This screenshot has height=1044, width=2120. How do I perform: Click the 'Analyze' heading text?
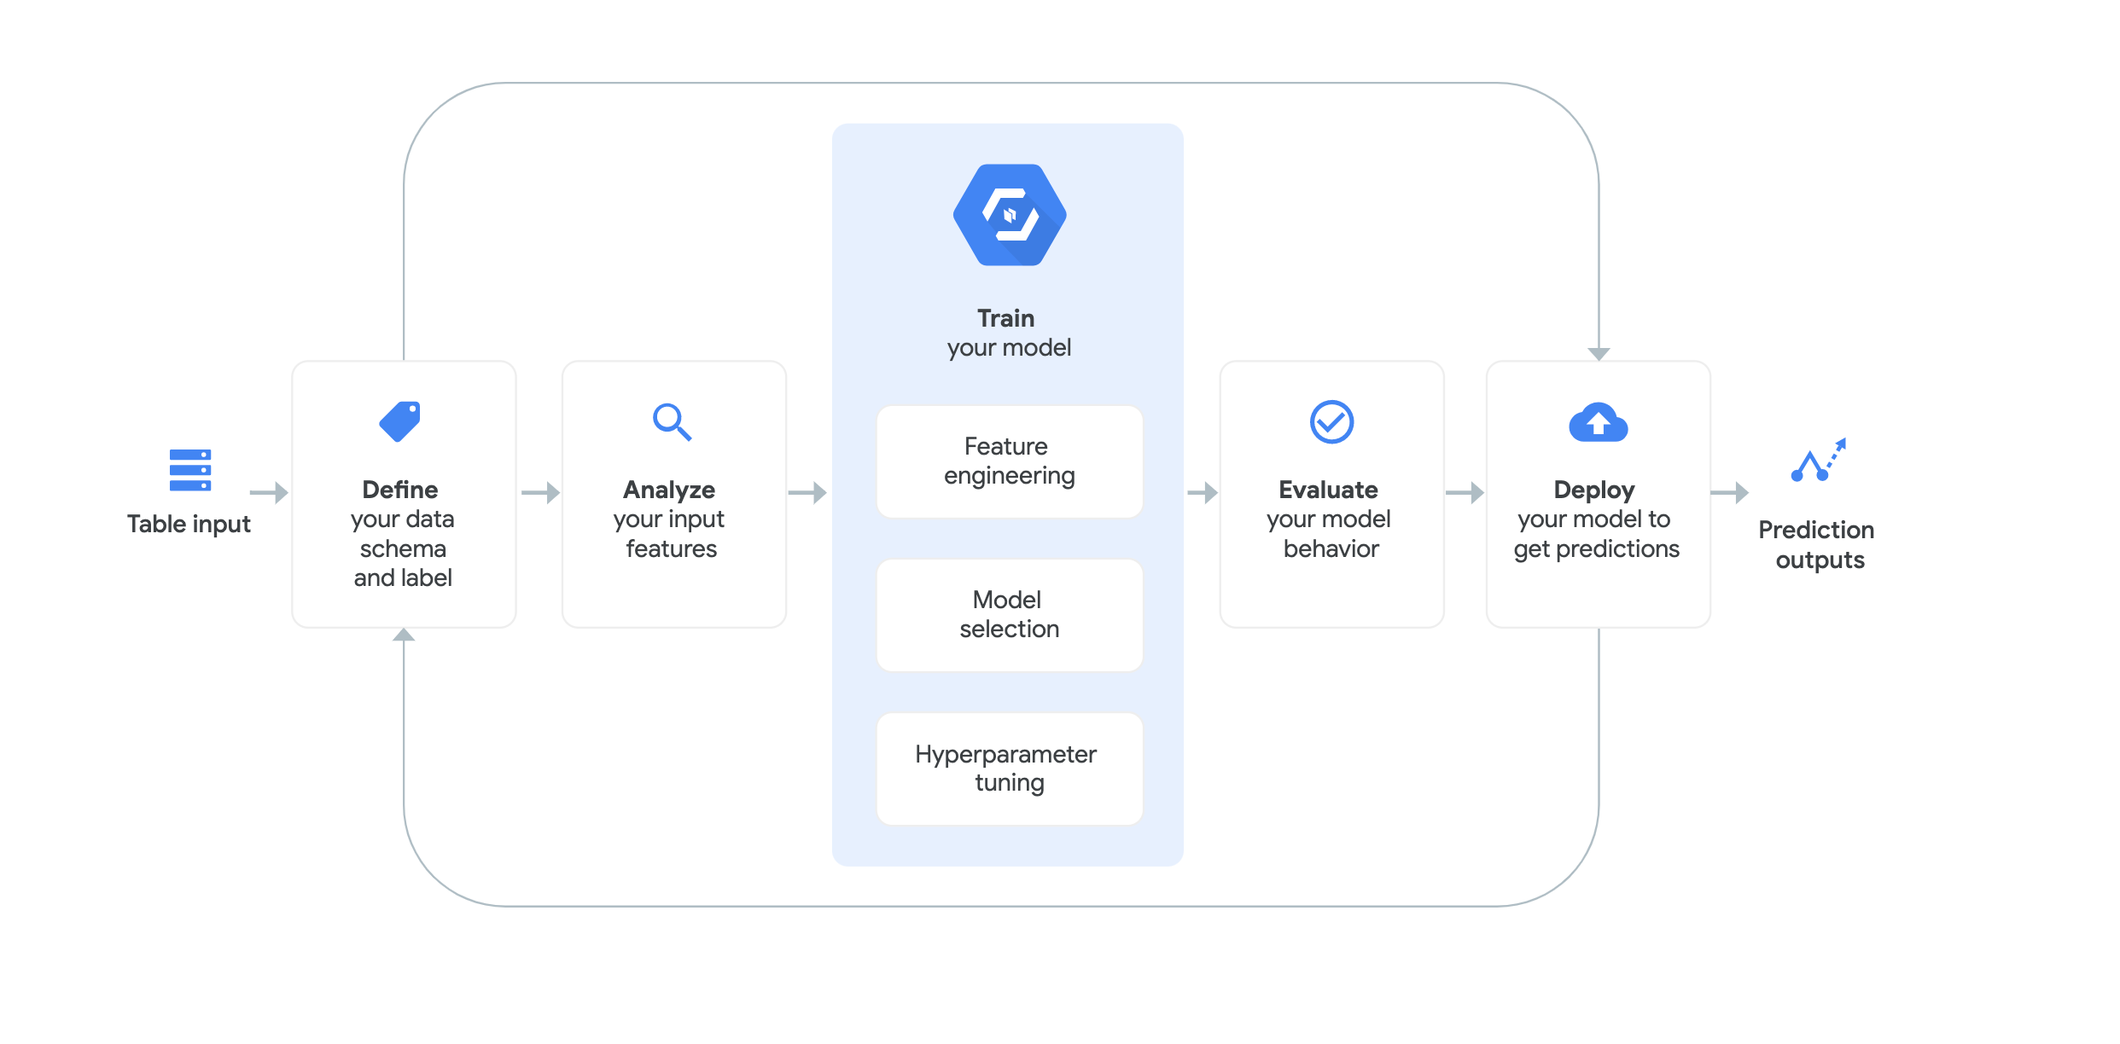tap(669, 490)
